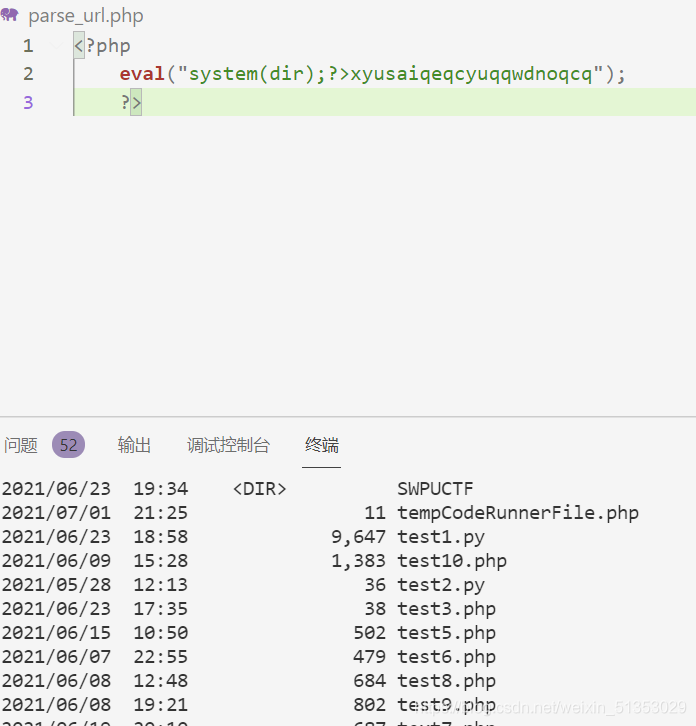Click test10.php in the terminal listing

[452, 561]
